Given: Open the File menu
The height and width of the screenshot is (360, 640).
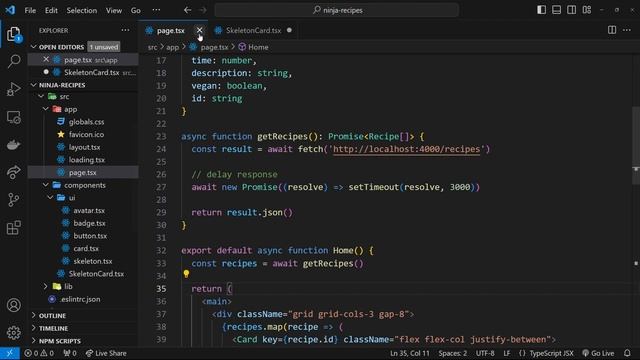Looking at the screenshot, I should tap(30, 10).
